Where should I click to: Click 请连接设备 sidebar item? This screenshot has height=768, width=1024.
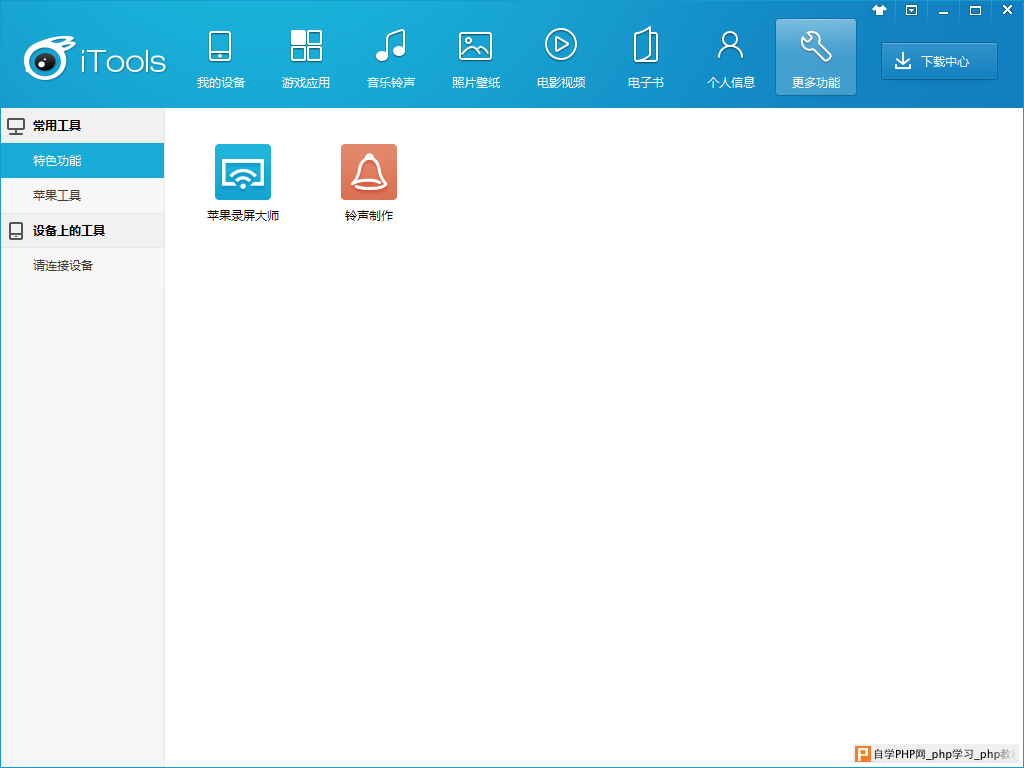[82, 265]
